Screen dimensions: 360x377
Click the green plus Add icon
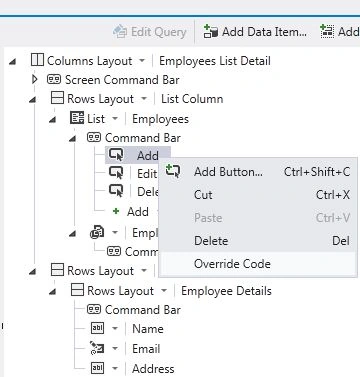(116, 211)
